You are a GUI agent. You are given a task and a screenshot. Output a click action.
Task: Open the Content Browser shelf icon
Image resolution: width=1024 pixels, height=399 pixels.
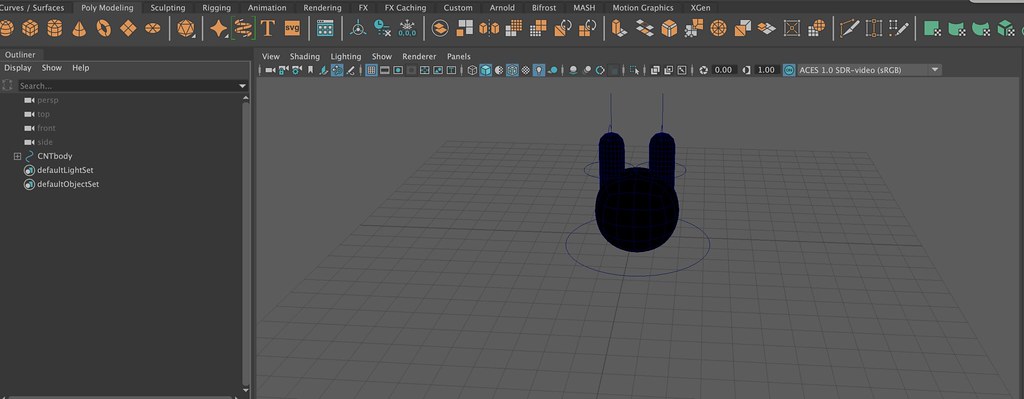(325, 28)
